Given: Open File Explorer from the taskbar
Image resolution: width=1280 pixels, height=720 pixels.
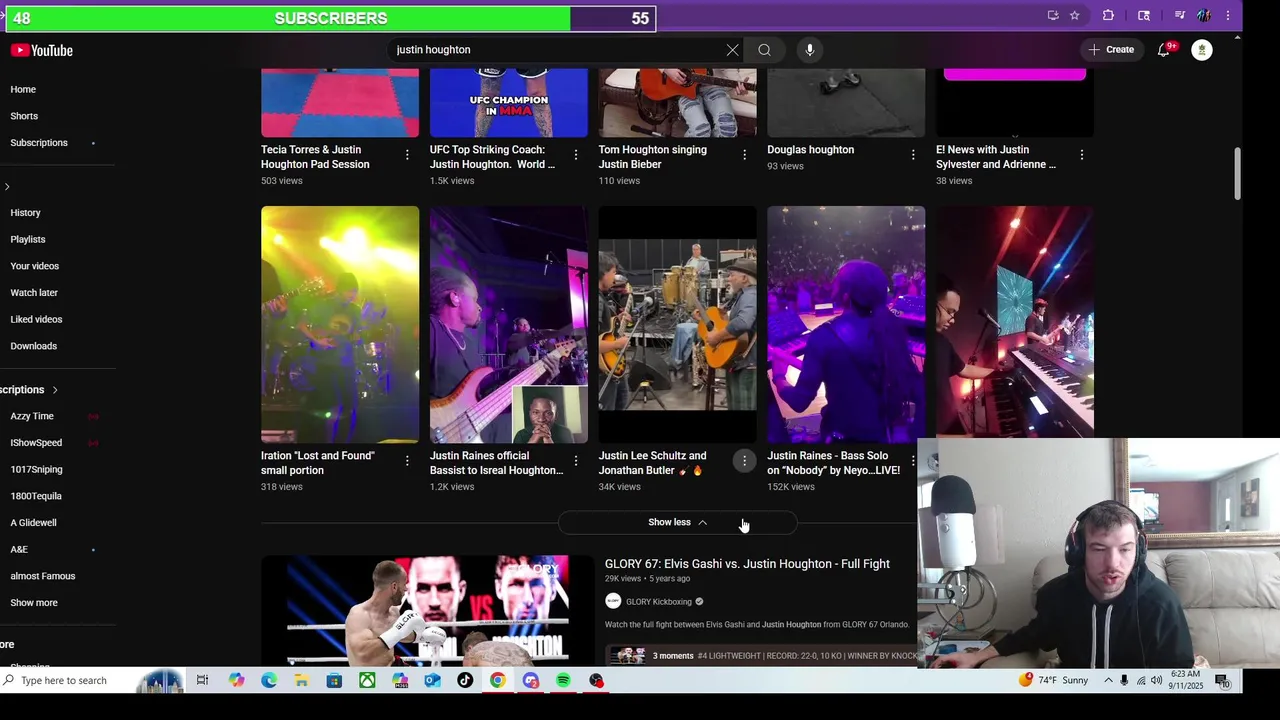Looking at the screenshot, I should coord(301,681).
